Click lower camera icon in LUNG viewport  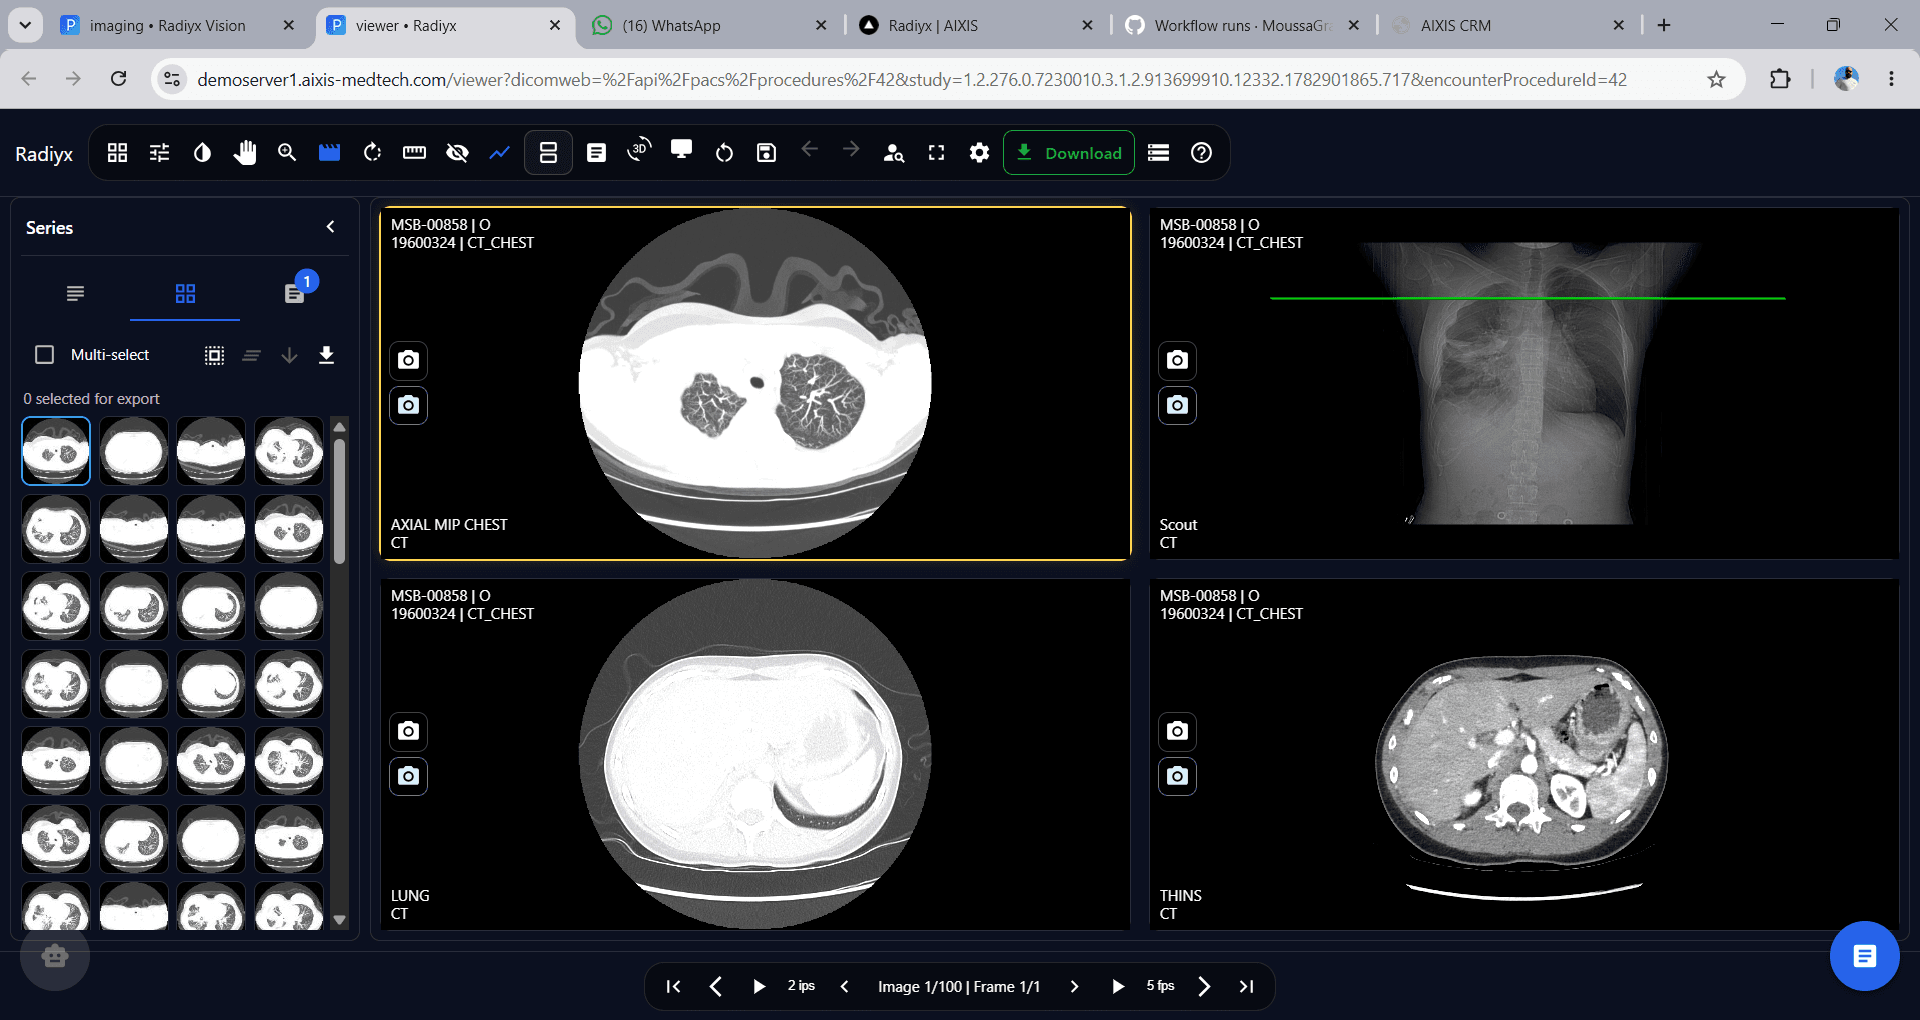pyautogui.click(x=408, y=776)
